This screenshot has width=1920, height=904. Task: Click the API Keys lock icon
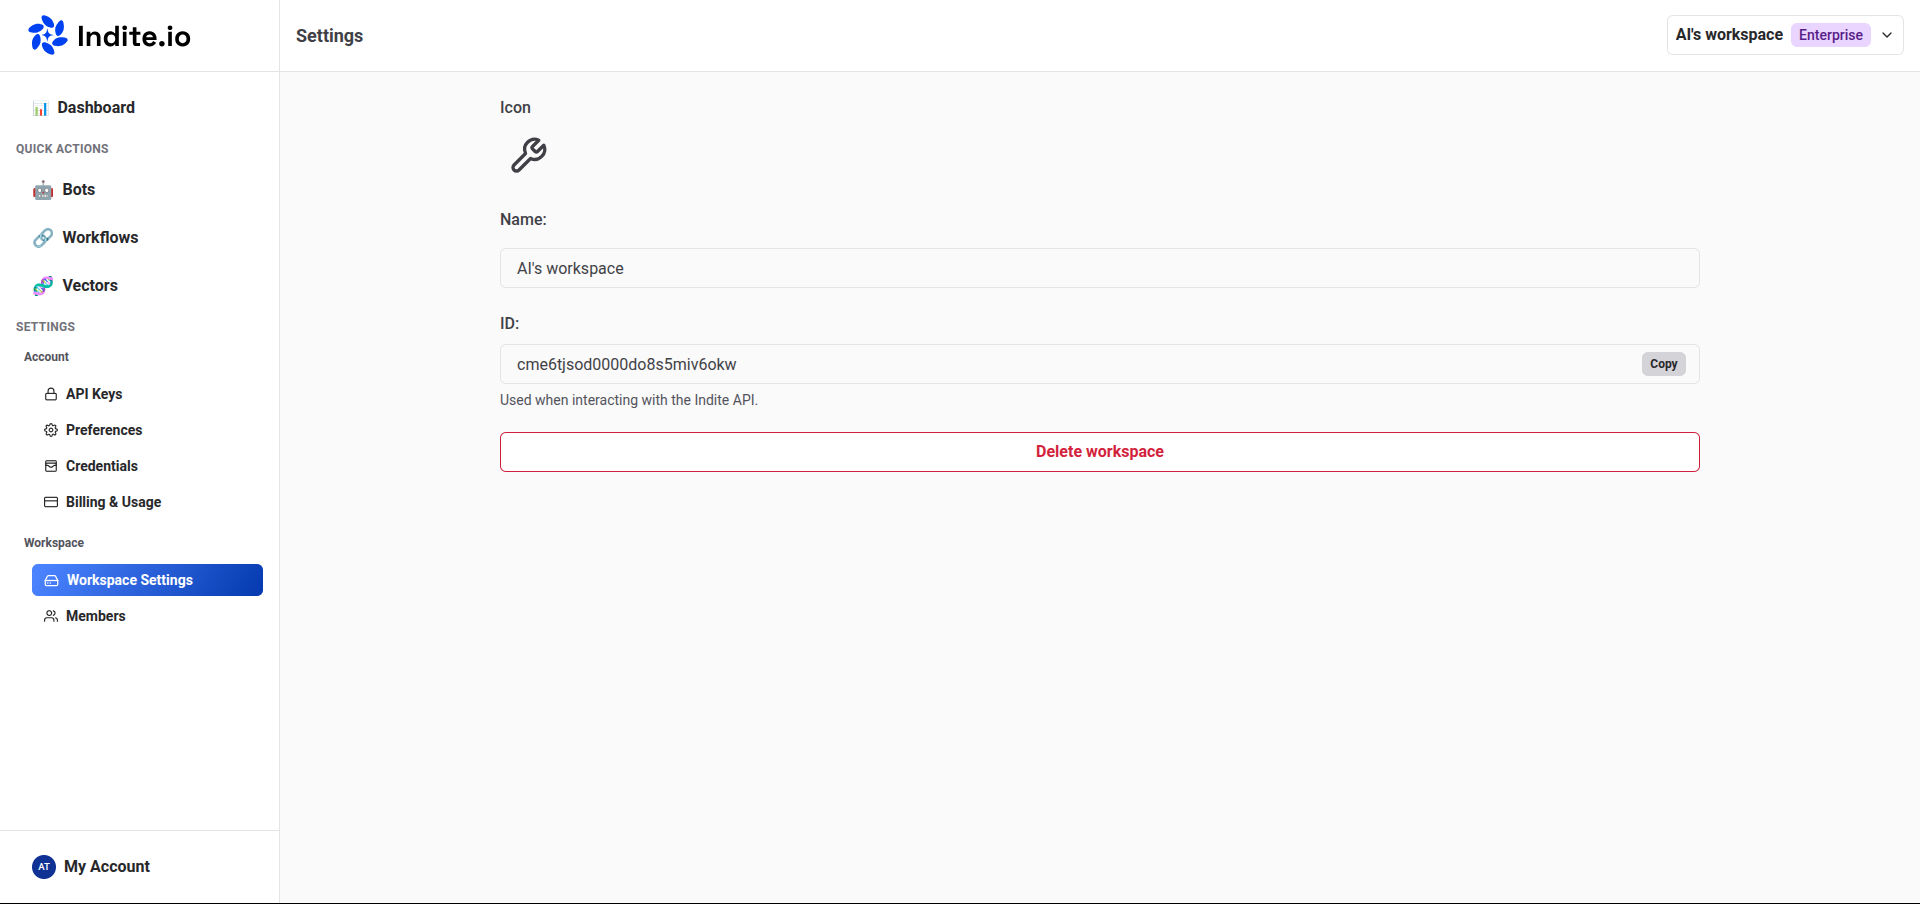coord(51,394)
